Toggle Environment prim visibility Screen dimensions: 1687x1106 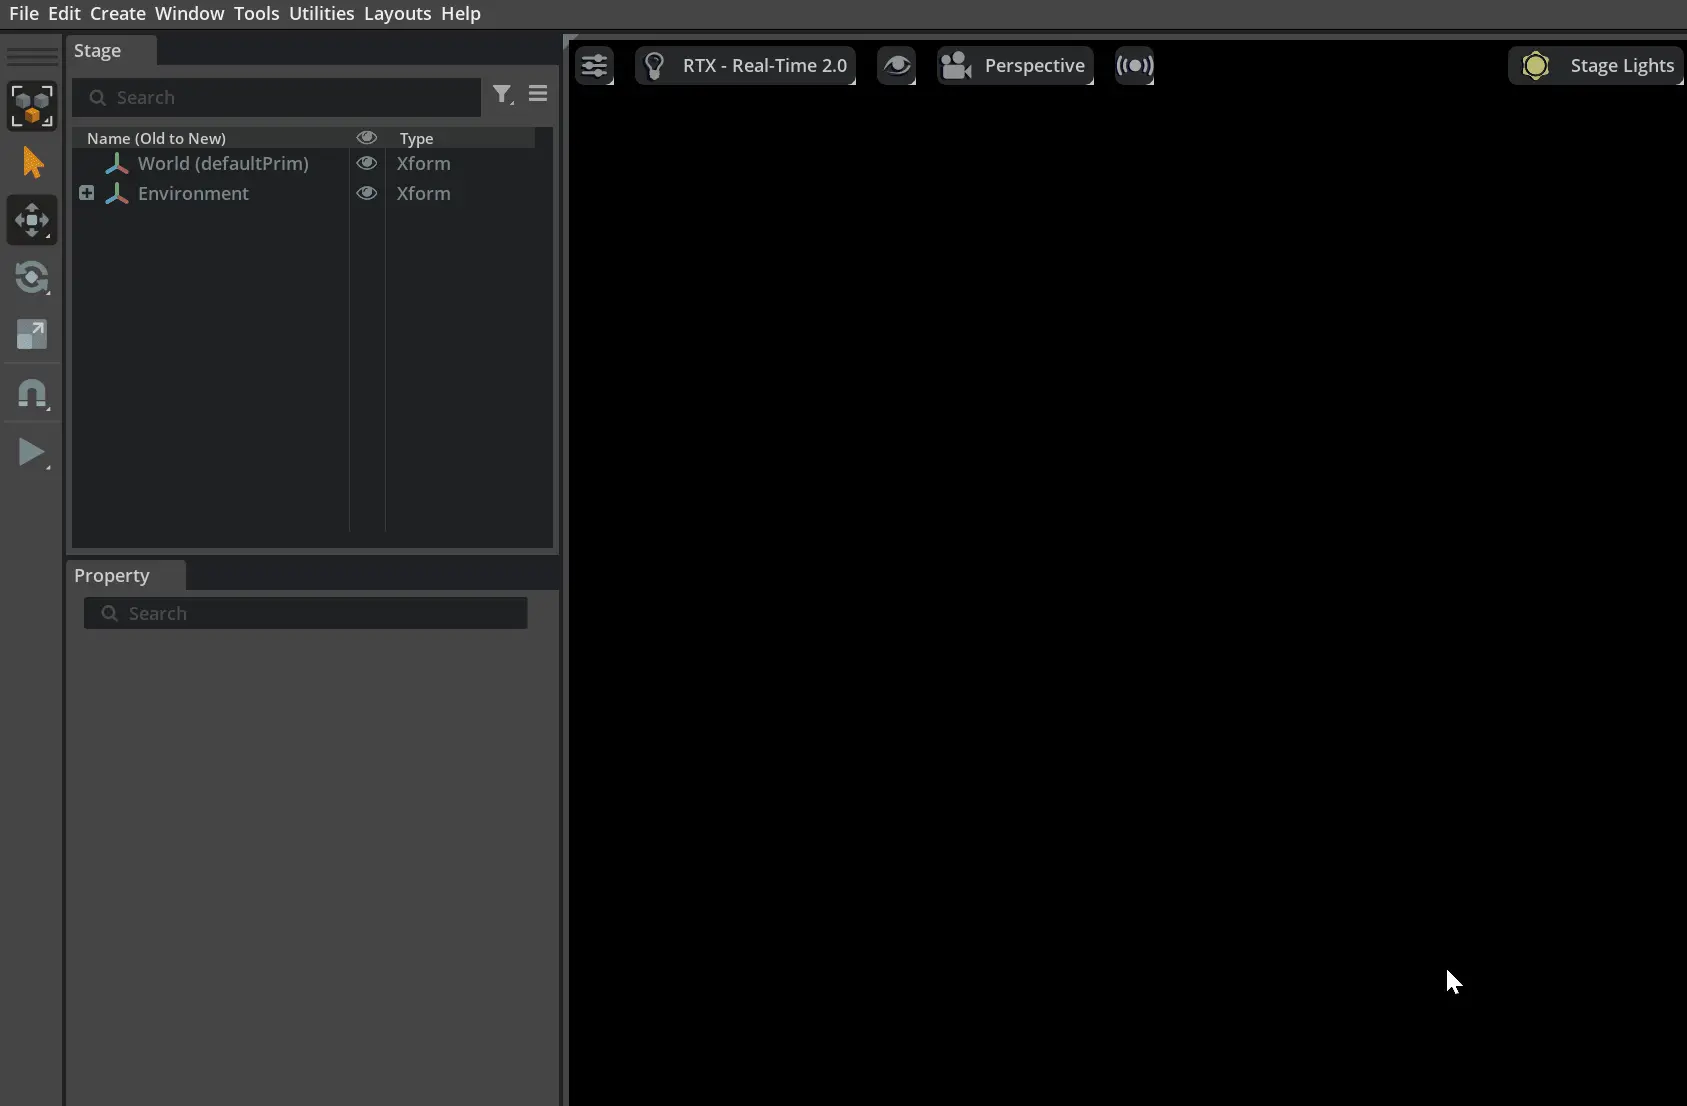[367, 193]
